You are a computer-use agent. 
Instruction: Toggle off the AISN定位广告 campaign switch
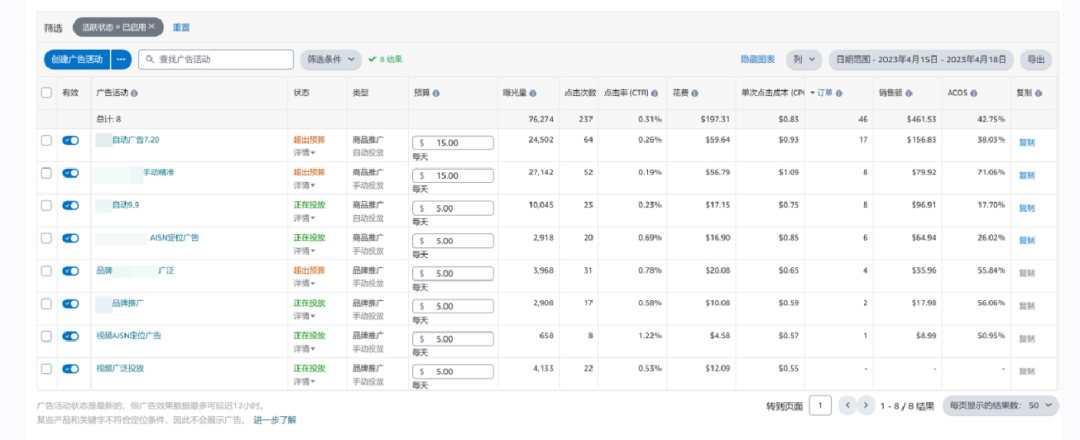pos(70,238)
